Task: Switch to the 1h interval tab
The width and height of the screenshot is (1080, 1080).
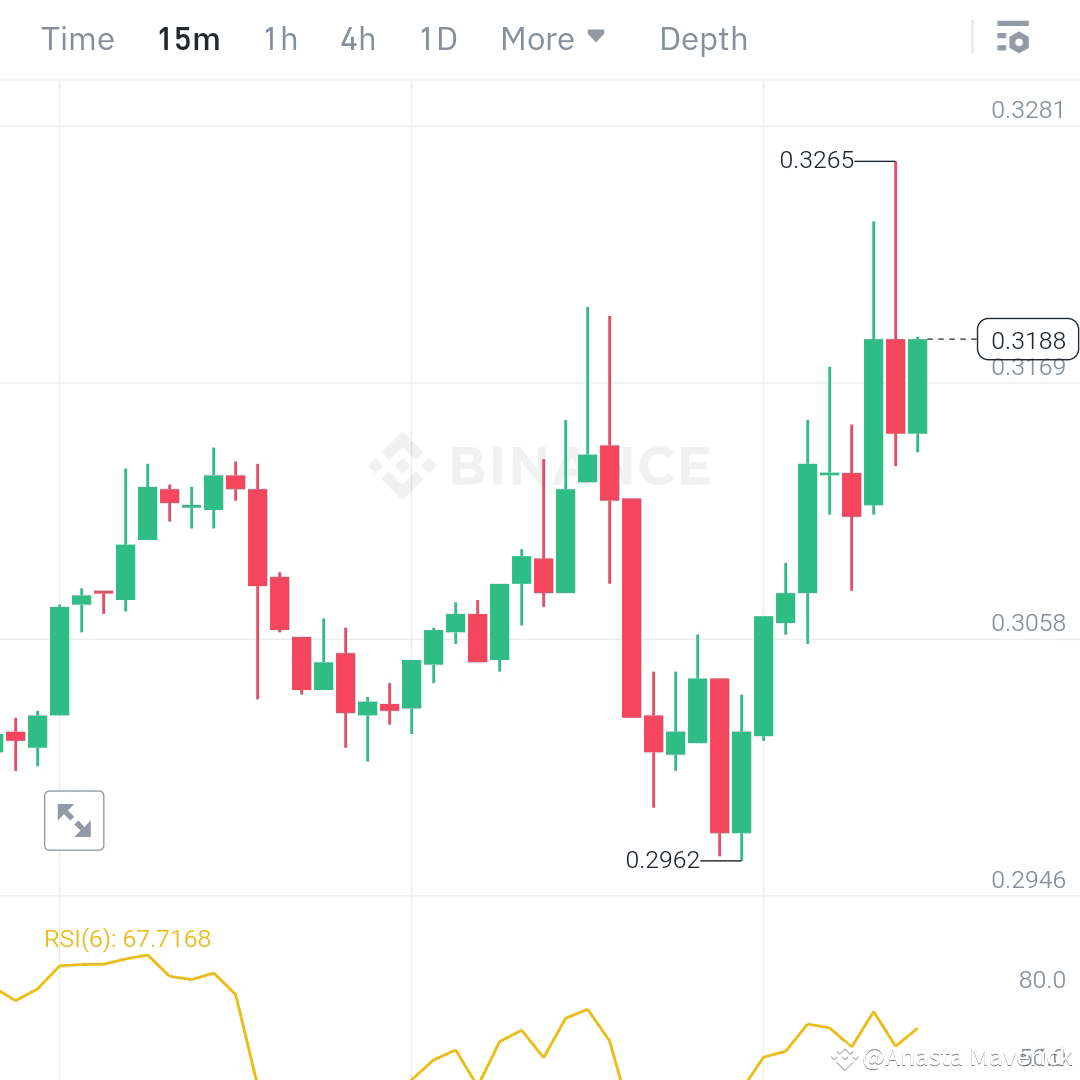Action: click(279, 38)
